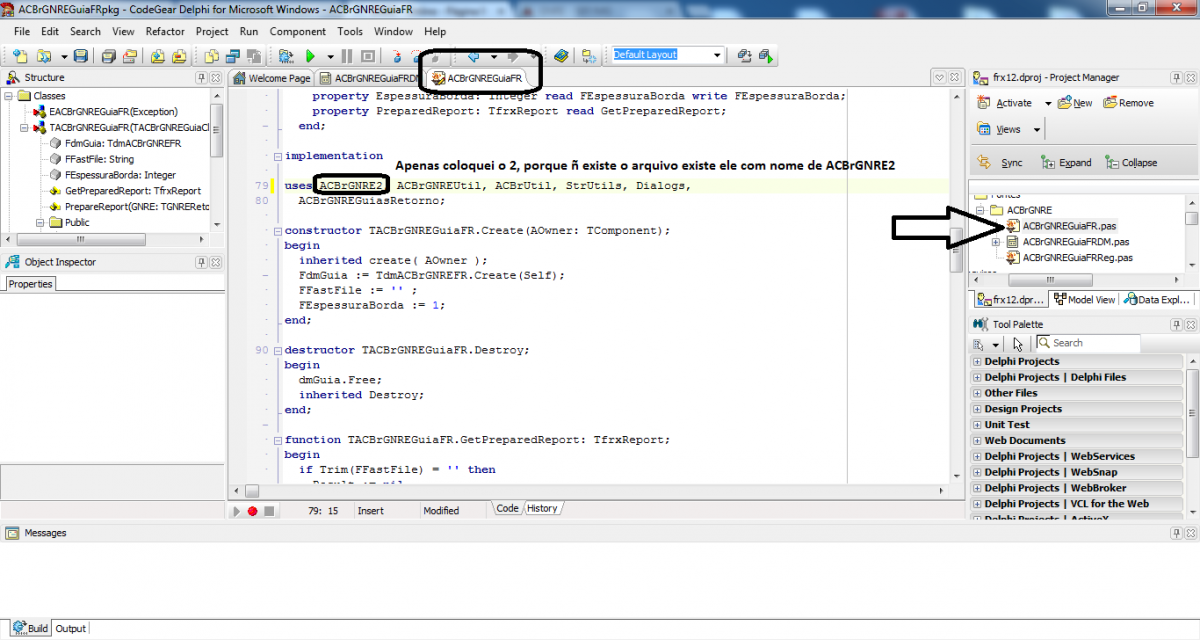Collapse the TACBrGNREGuiaFR class node
This screenshot has width=1200, height=640.
coord(25,128)
